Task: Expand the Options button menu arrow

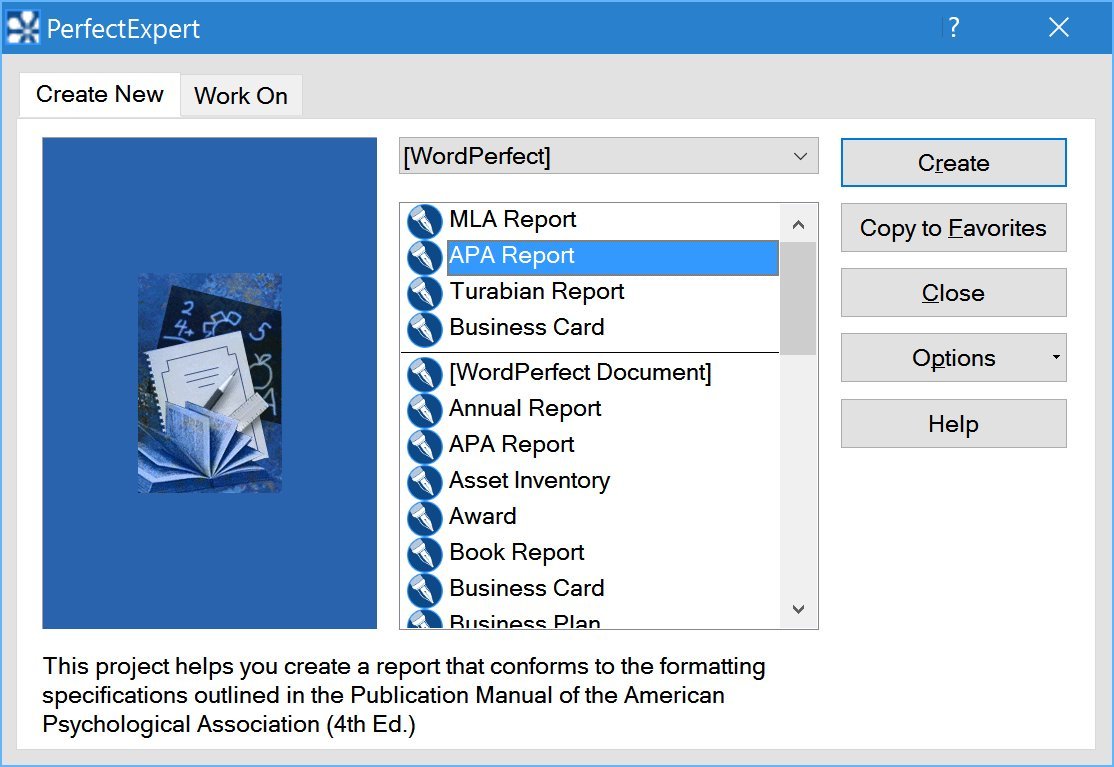Action: 1056,358
